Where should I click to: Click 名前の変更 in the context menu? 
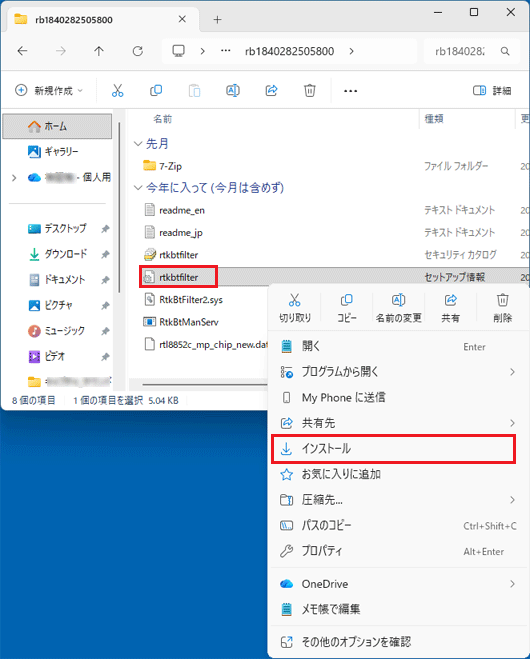pos(398,308)
